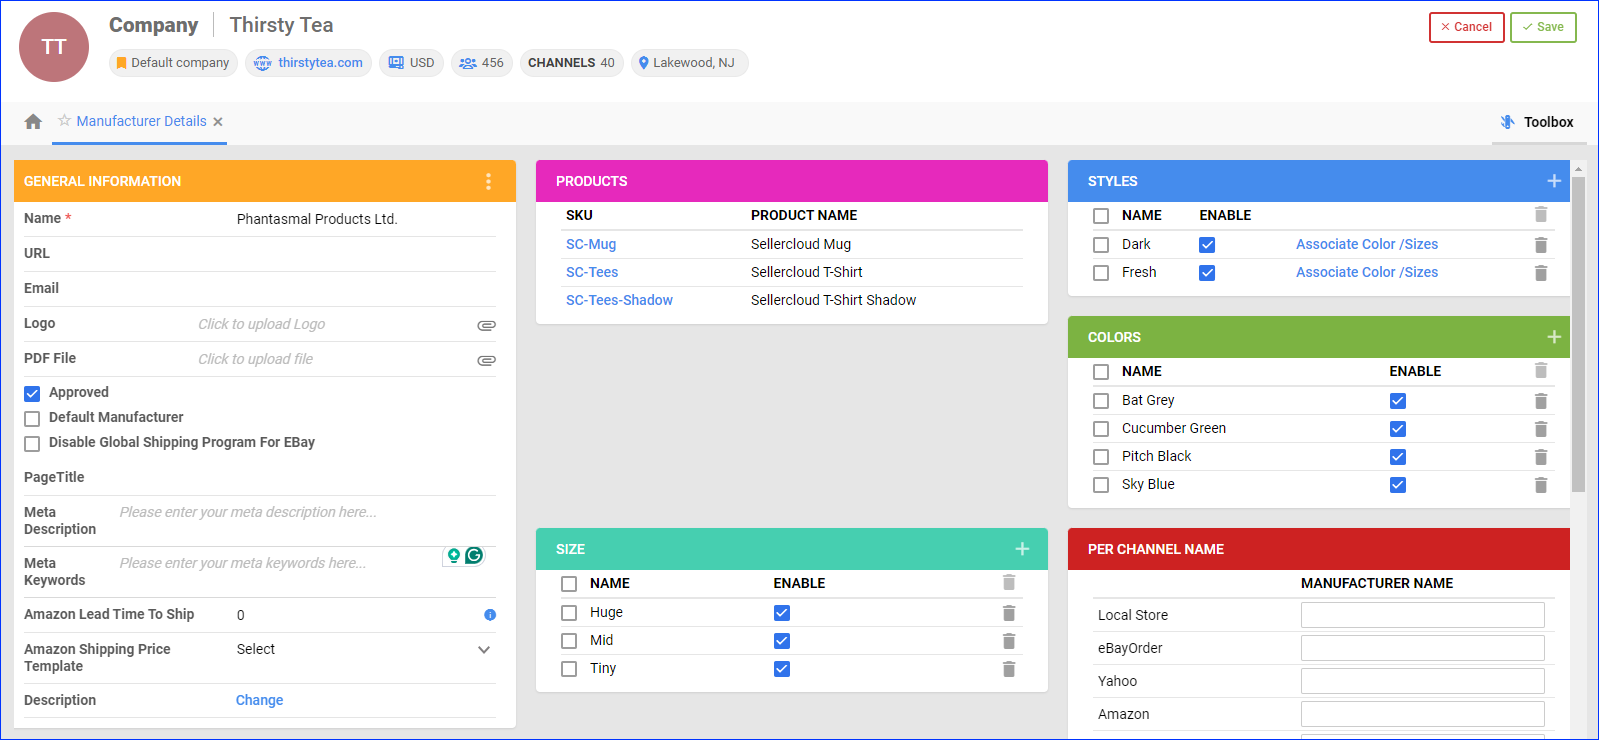Viewport: 1599px width, 740px height.
Task: Add a new style with plus icon
Action: (1553, 181)
